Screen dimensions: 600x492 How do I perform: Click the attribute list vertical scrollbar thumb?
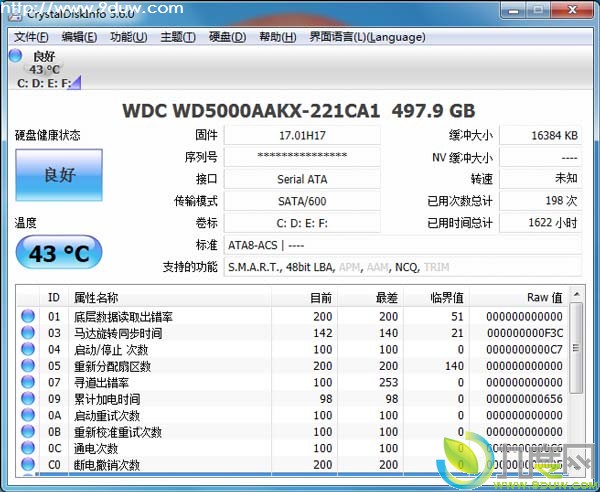[x=576, y=348]
